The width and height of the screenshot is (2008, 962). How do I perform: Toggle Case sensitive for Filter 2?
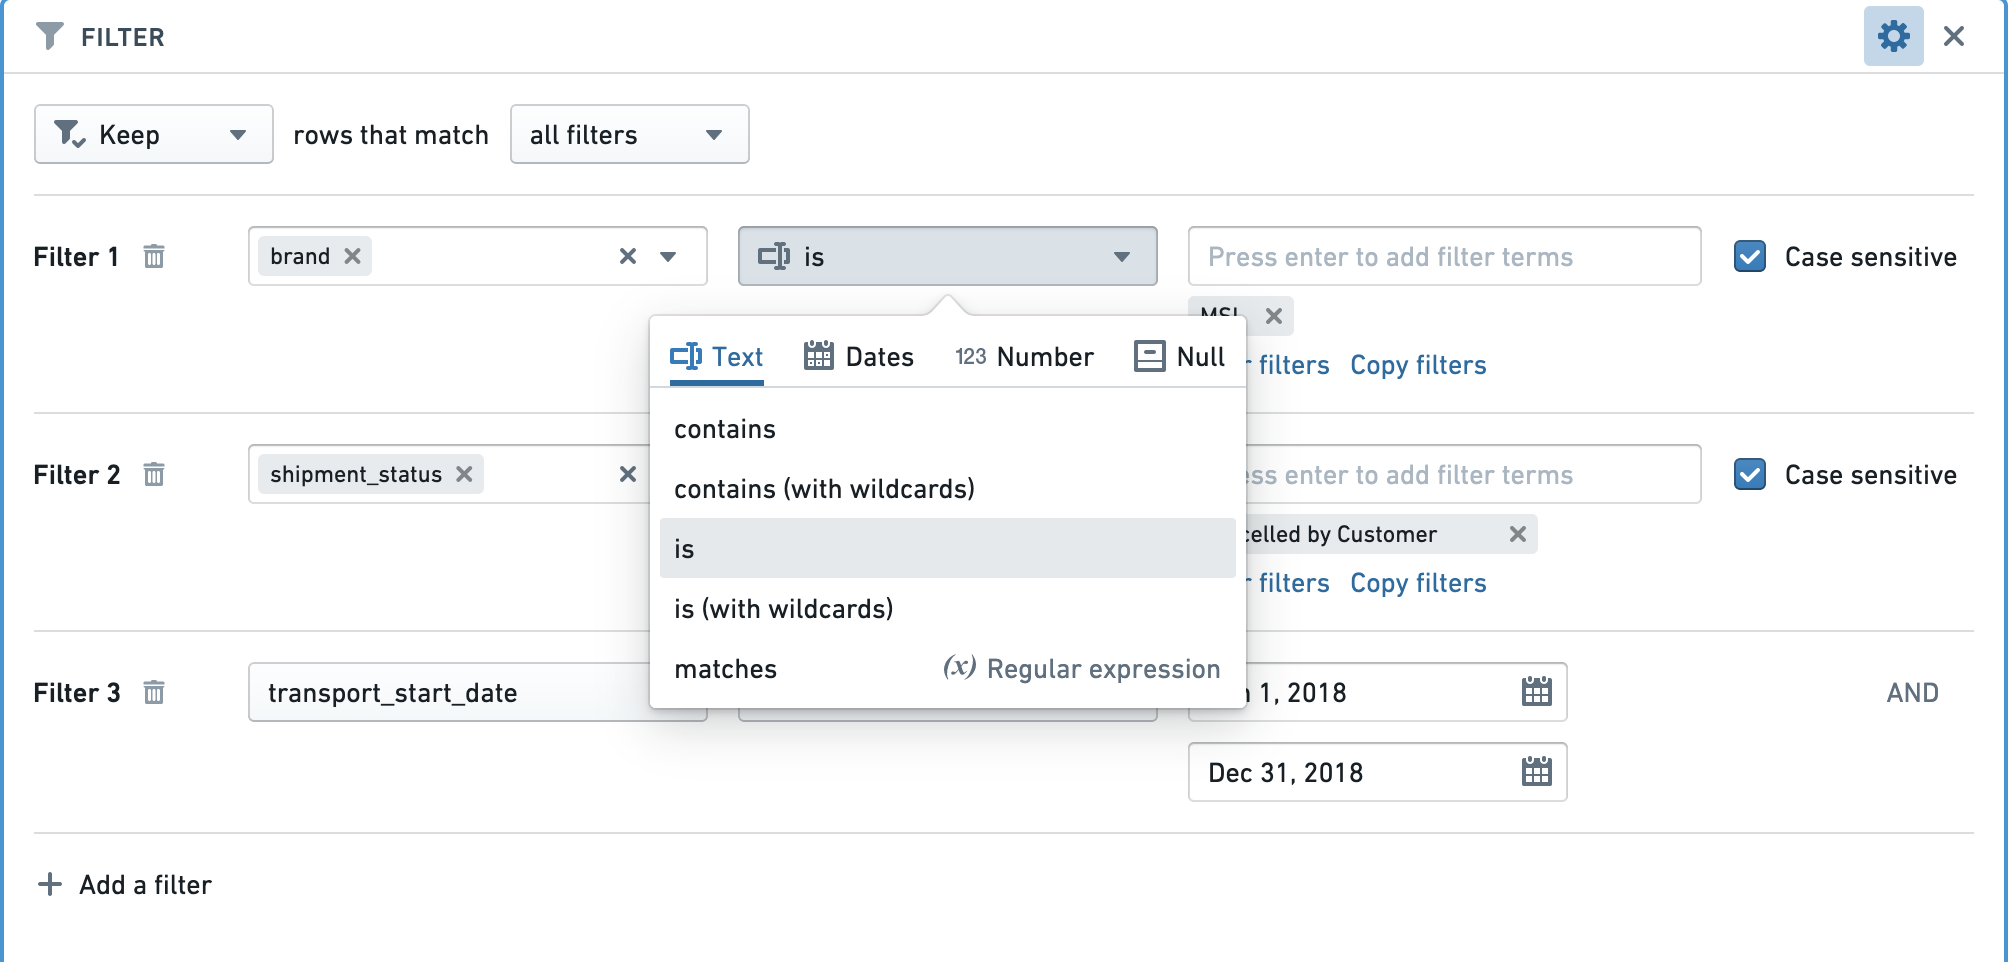1750,474
